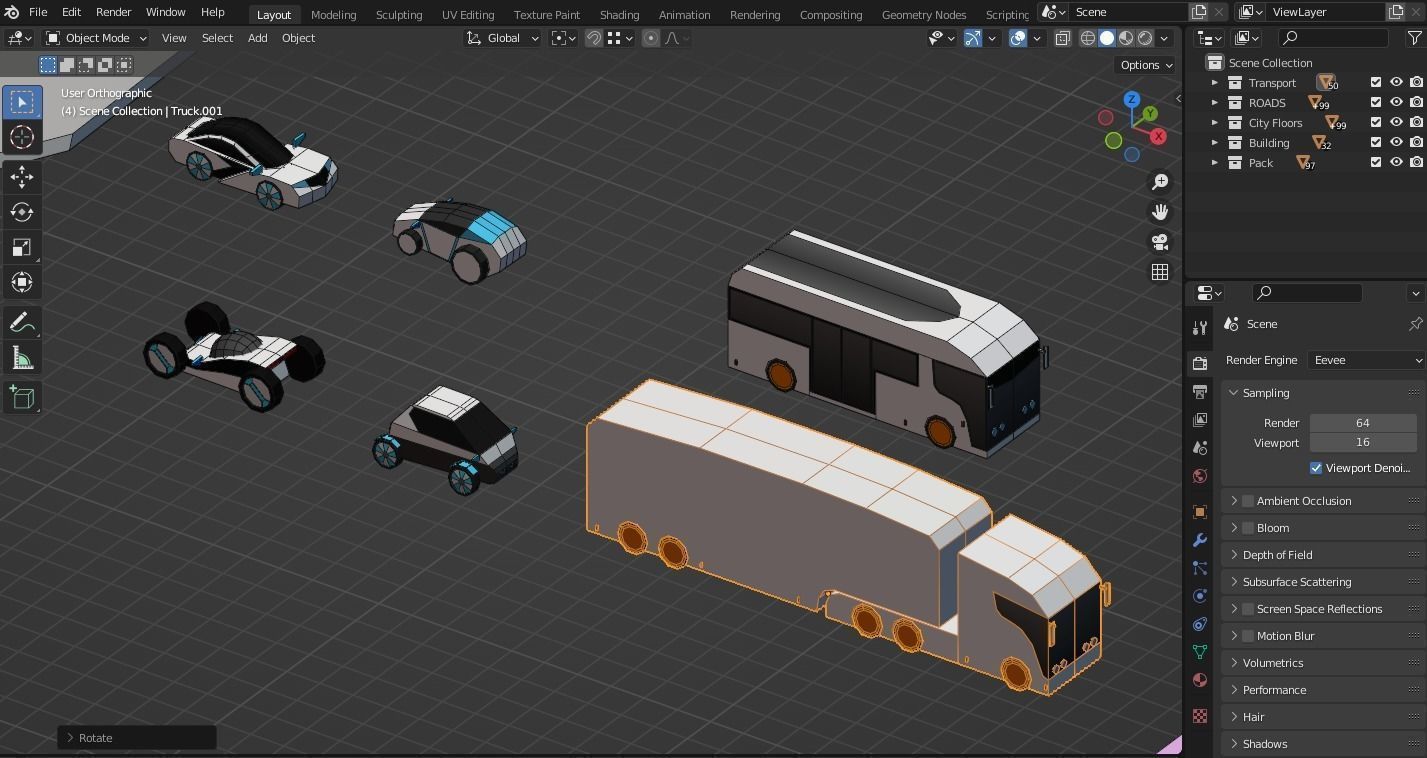Open the Object Mode dropdown
The height and width of the screenshot is (758, 1427).
(97, 38)
